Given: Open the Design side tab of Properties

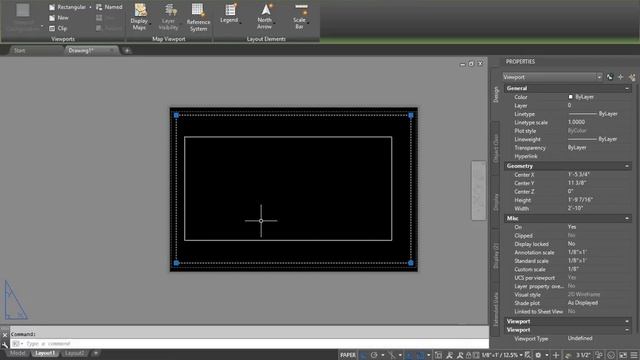Looking at the screenshot, I should coord(496,94).
